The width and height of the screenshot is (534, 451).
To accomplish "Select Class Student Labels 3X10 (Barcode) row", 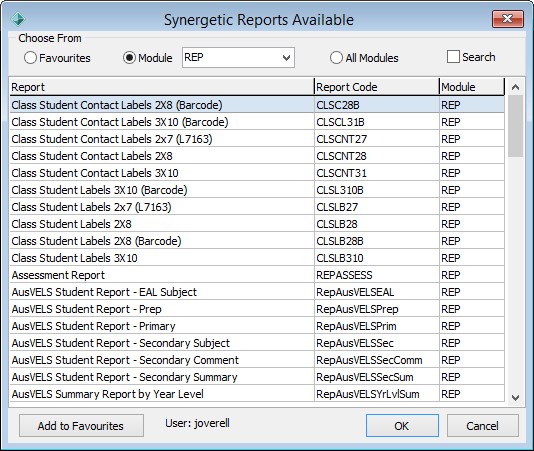I will (x=257, y=190).
